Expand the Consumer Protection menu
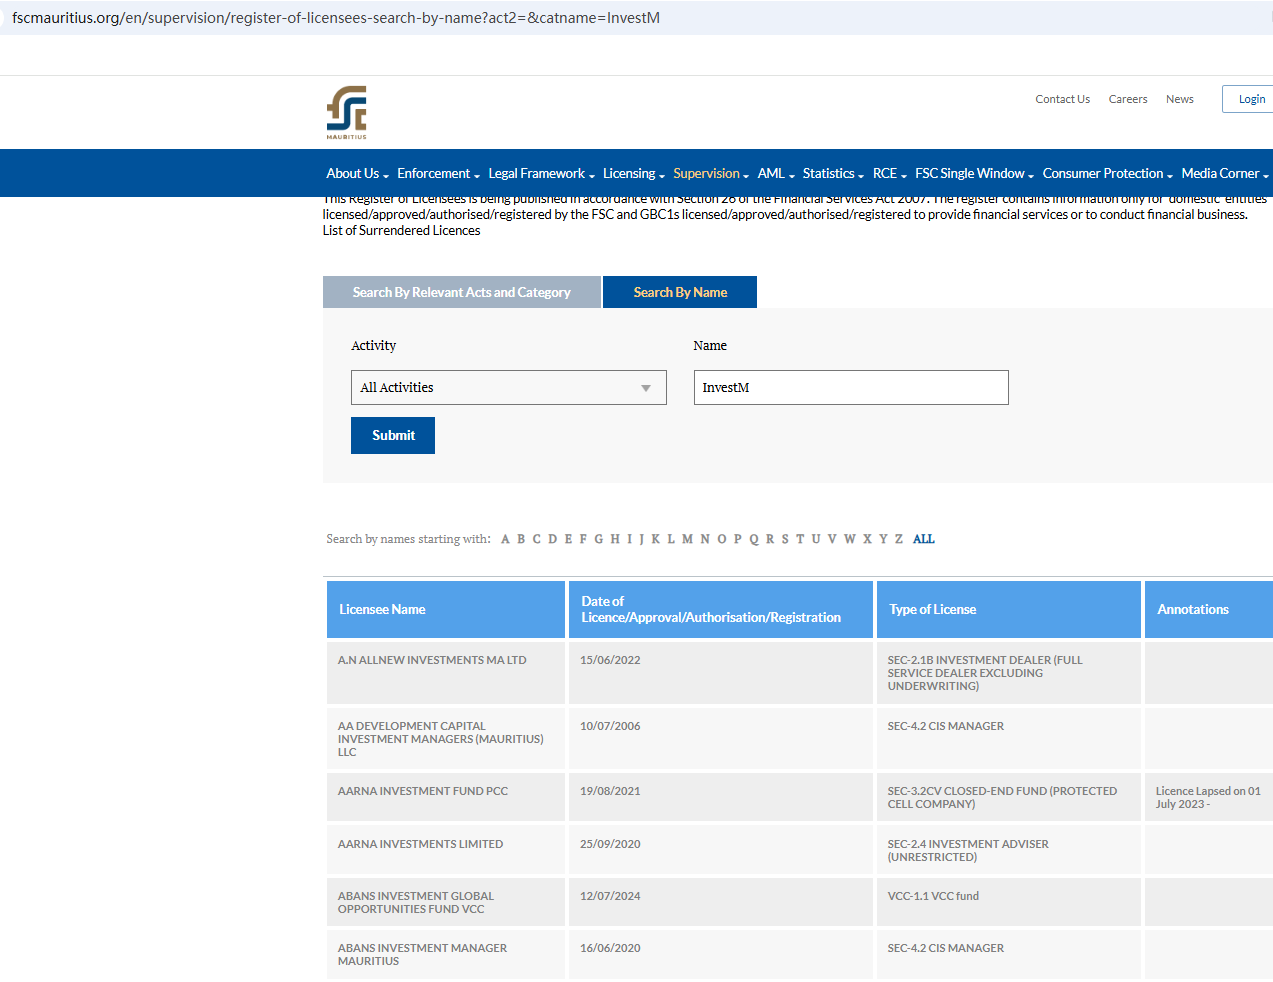Image resolution: width=1273 pixels, height=982 pixels. click(x=1107, y=174)
